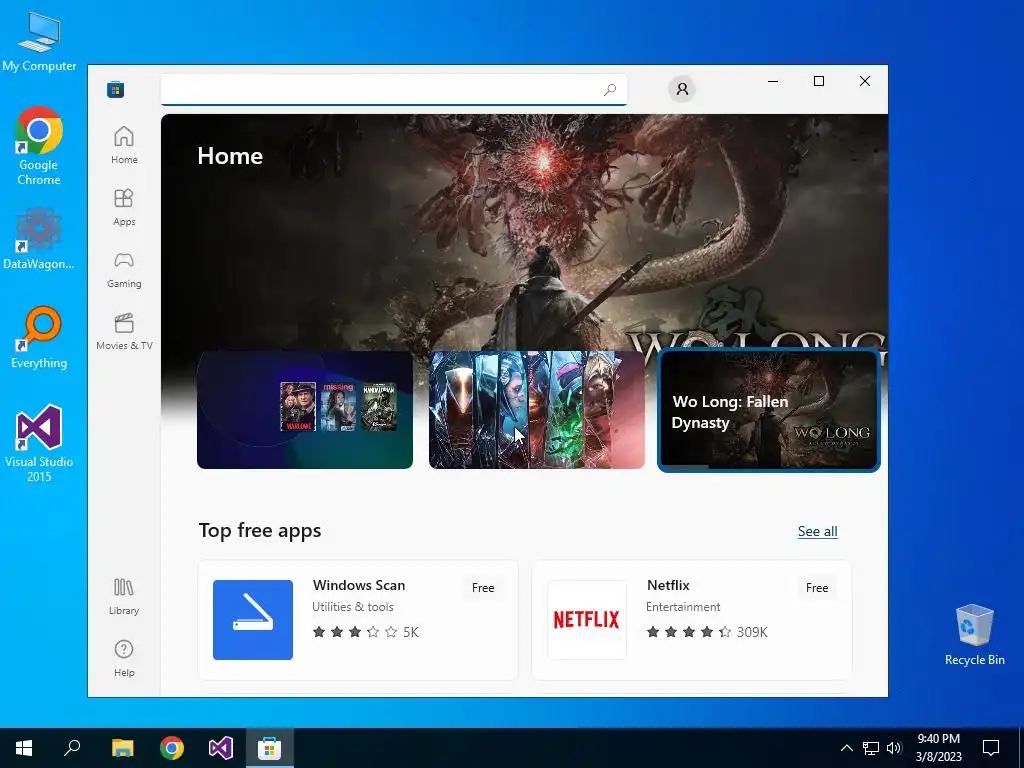Select Google Chrome desktop shortcut
Image resolution: width=1024 pixels, height=768 pixels.
click(x=39, y=146)
